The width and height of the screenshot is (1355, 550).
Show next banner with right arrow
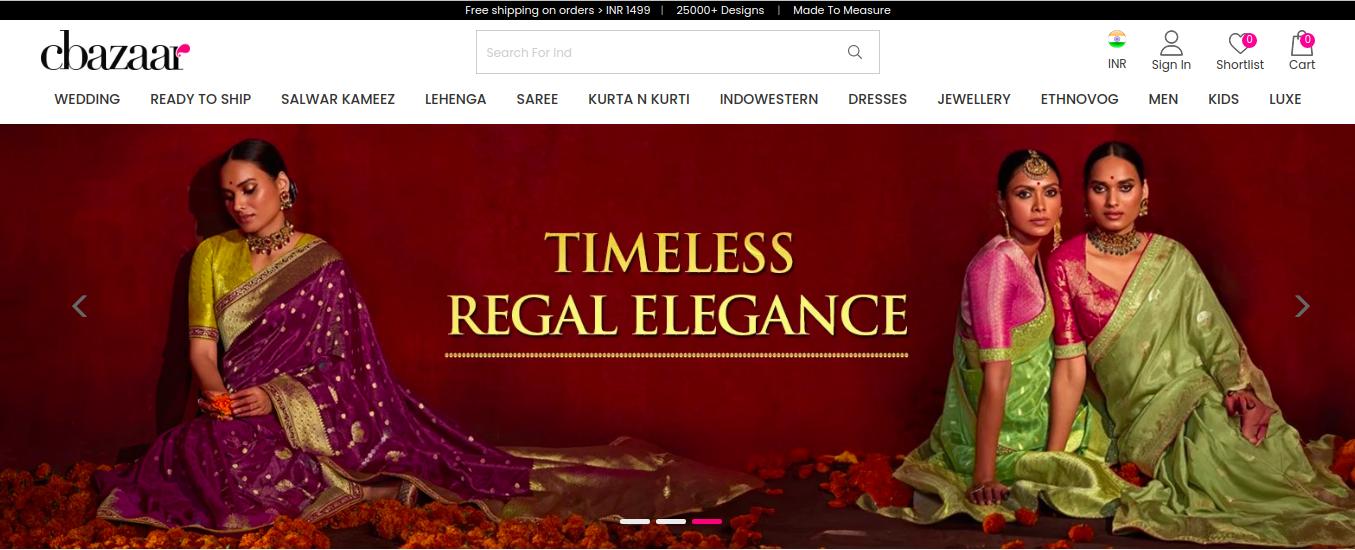1302,306
